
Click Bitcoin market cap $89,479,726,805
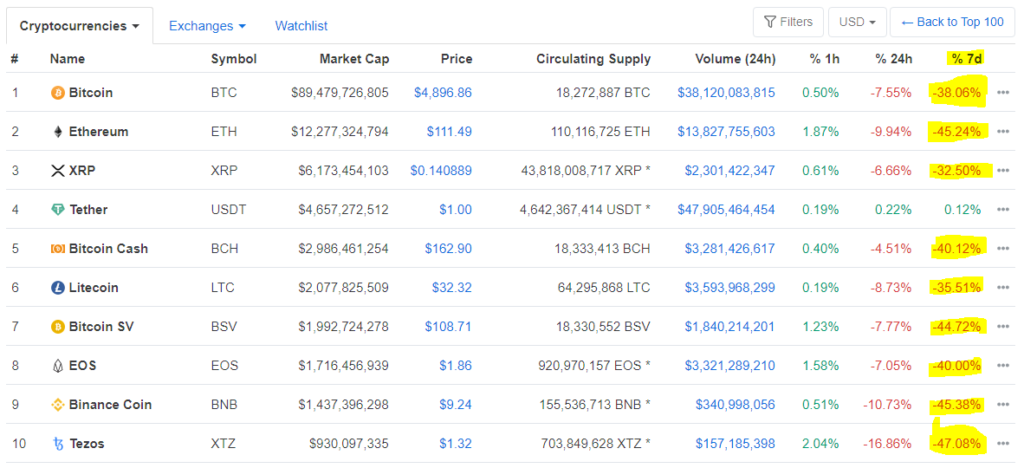pyautogui.click(x=340, y=93)
